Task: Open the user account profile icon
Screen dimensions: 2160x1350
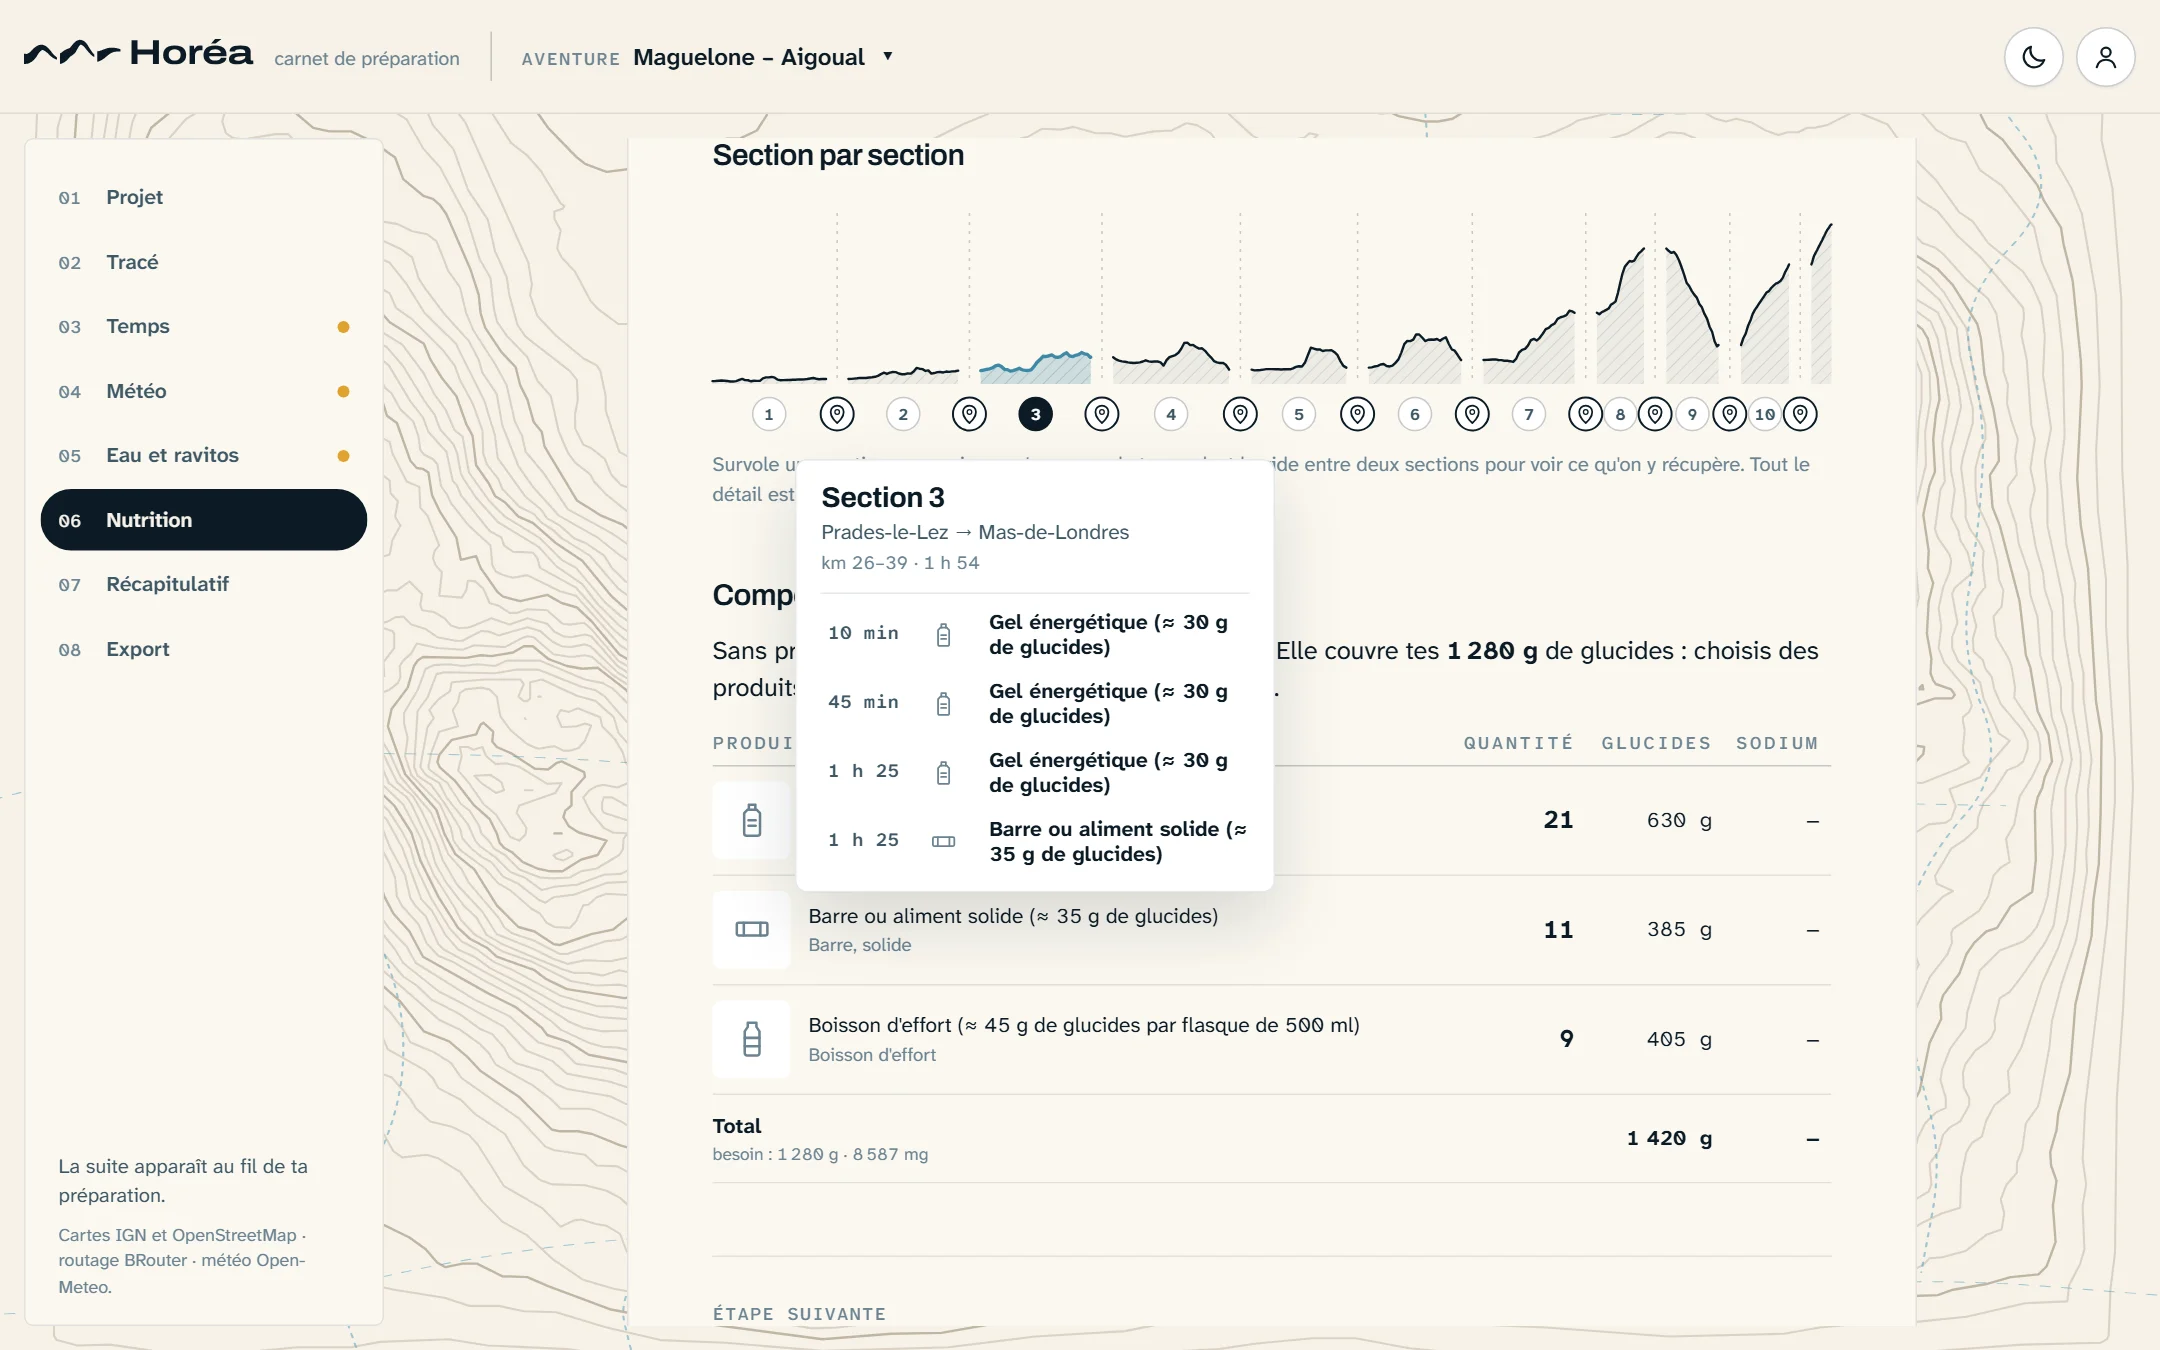Action: [x=2105, y=57]
